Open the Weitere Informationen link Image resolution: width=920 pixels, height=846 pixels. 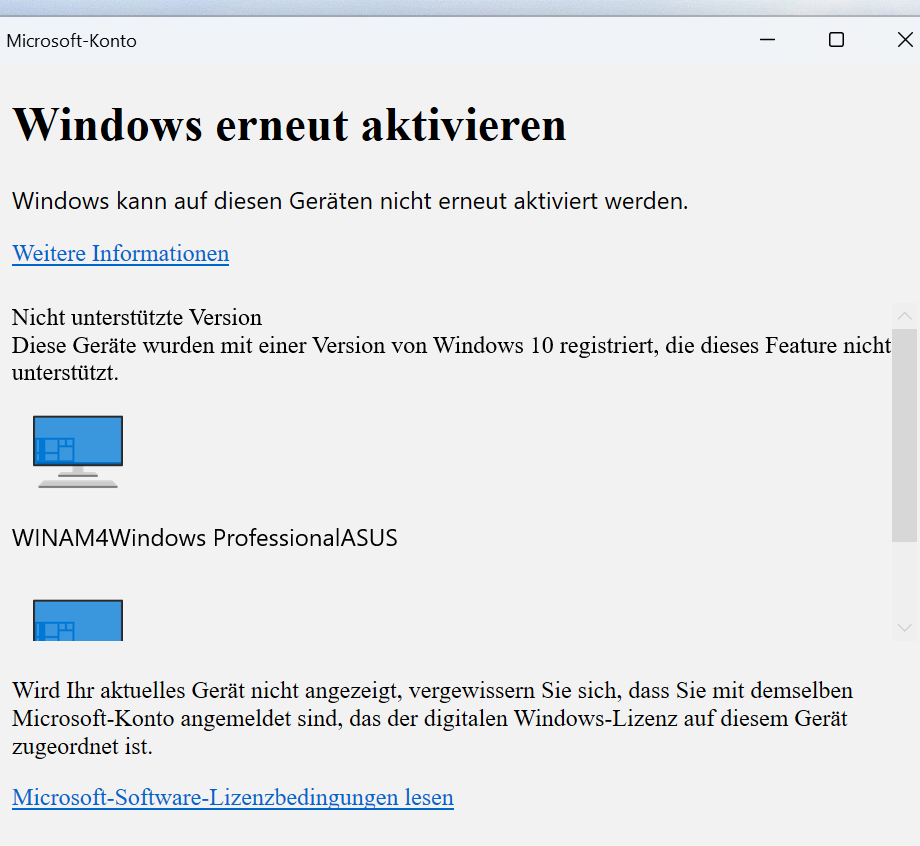coord(120,253)
